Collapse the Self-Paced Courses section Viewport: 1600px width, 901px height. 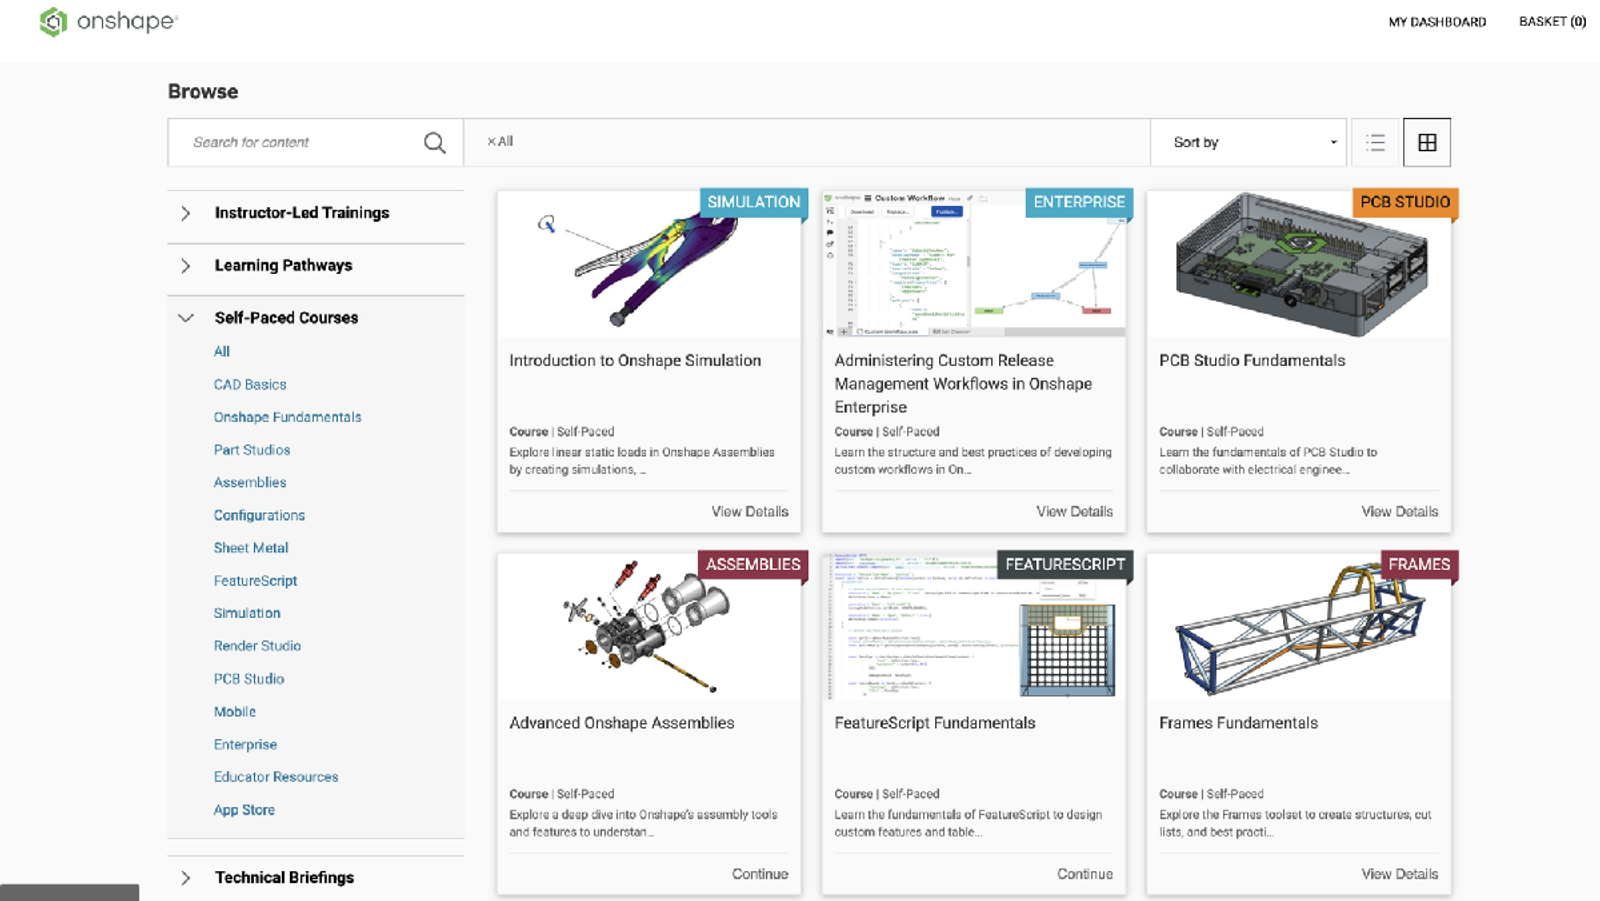[186, 318]
